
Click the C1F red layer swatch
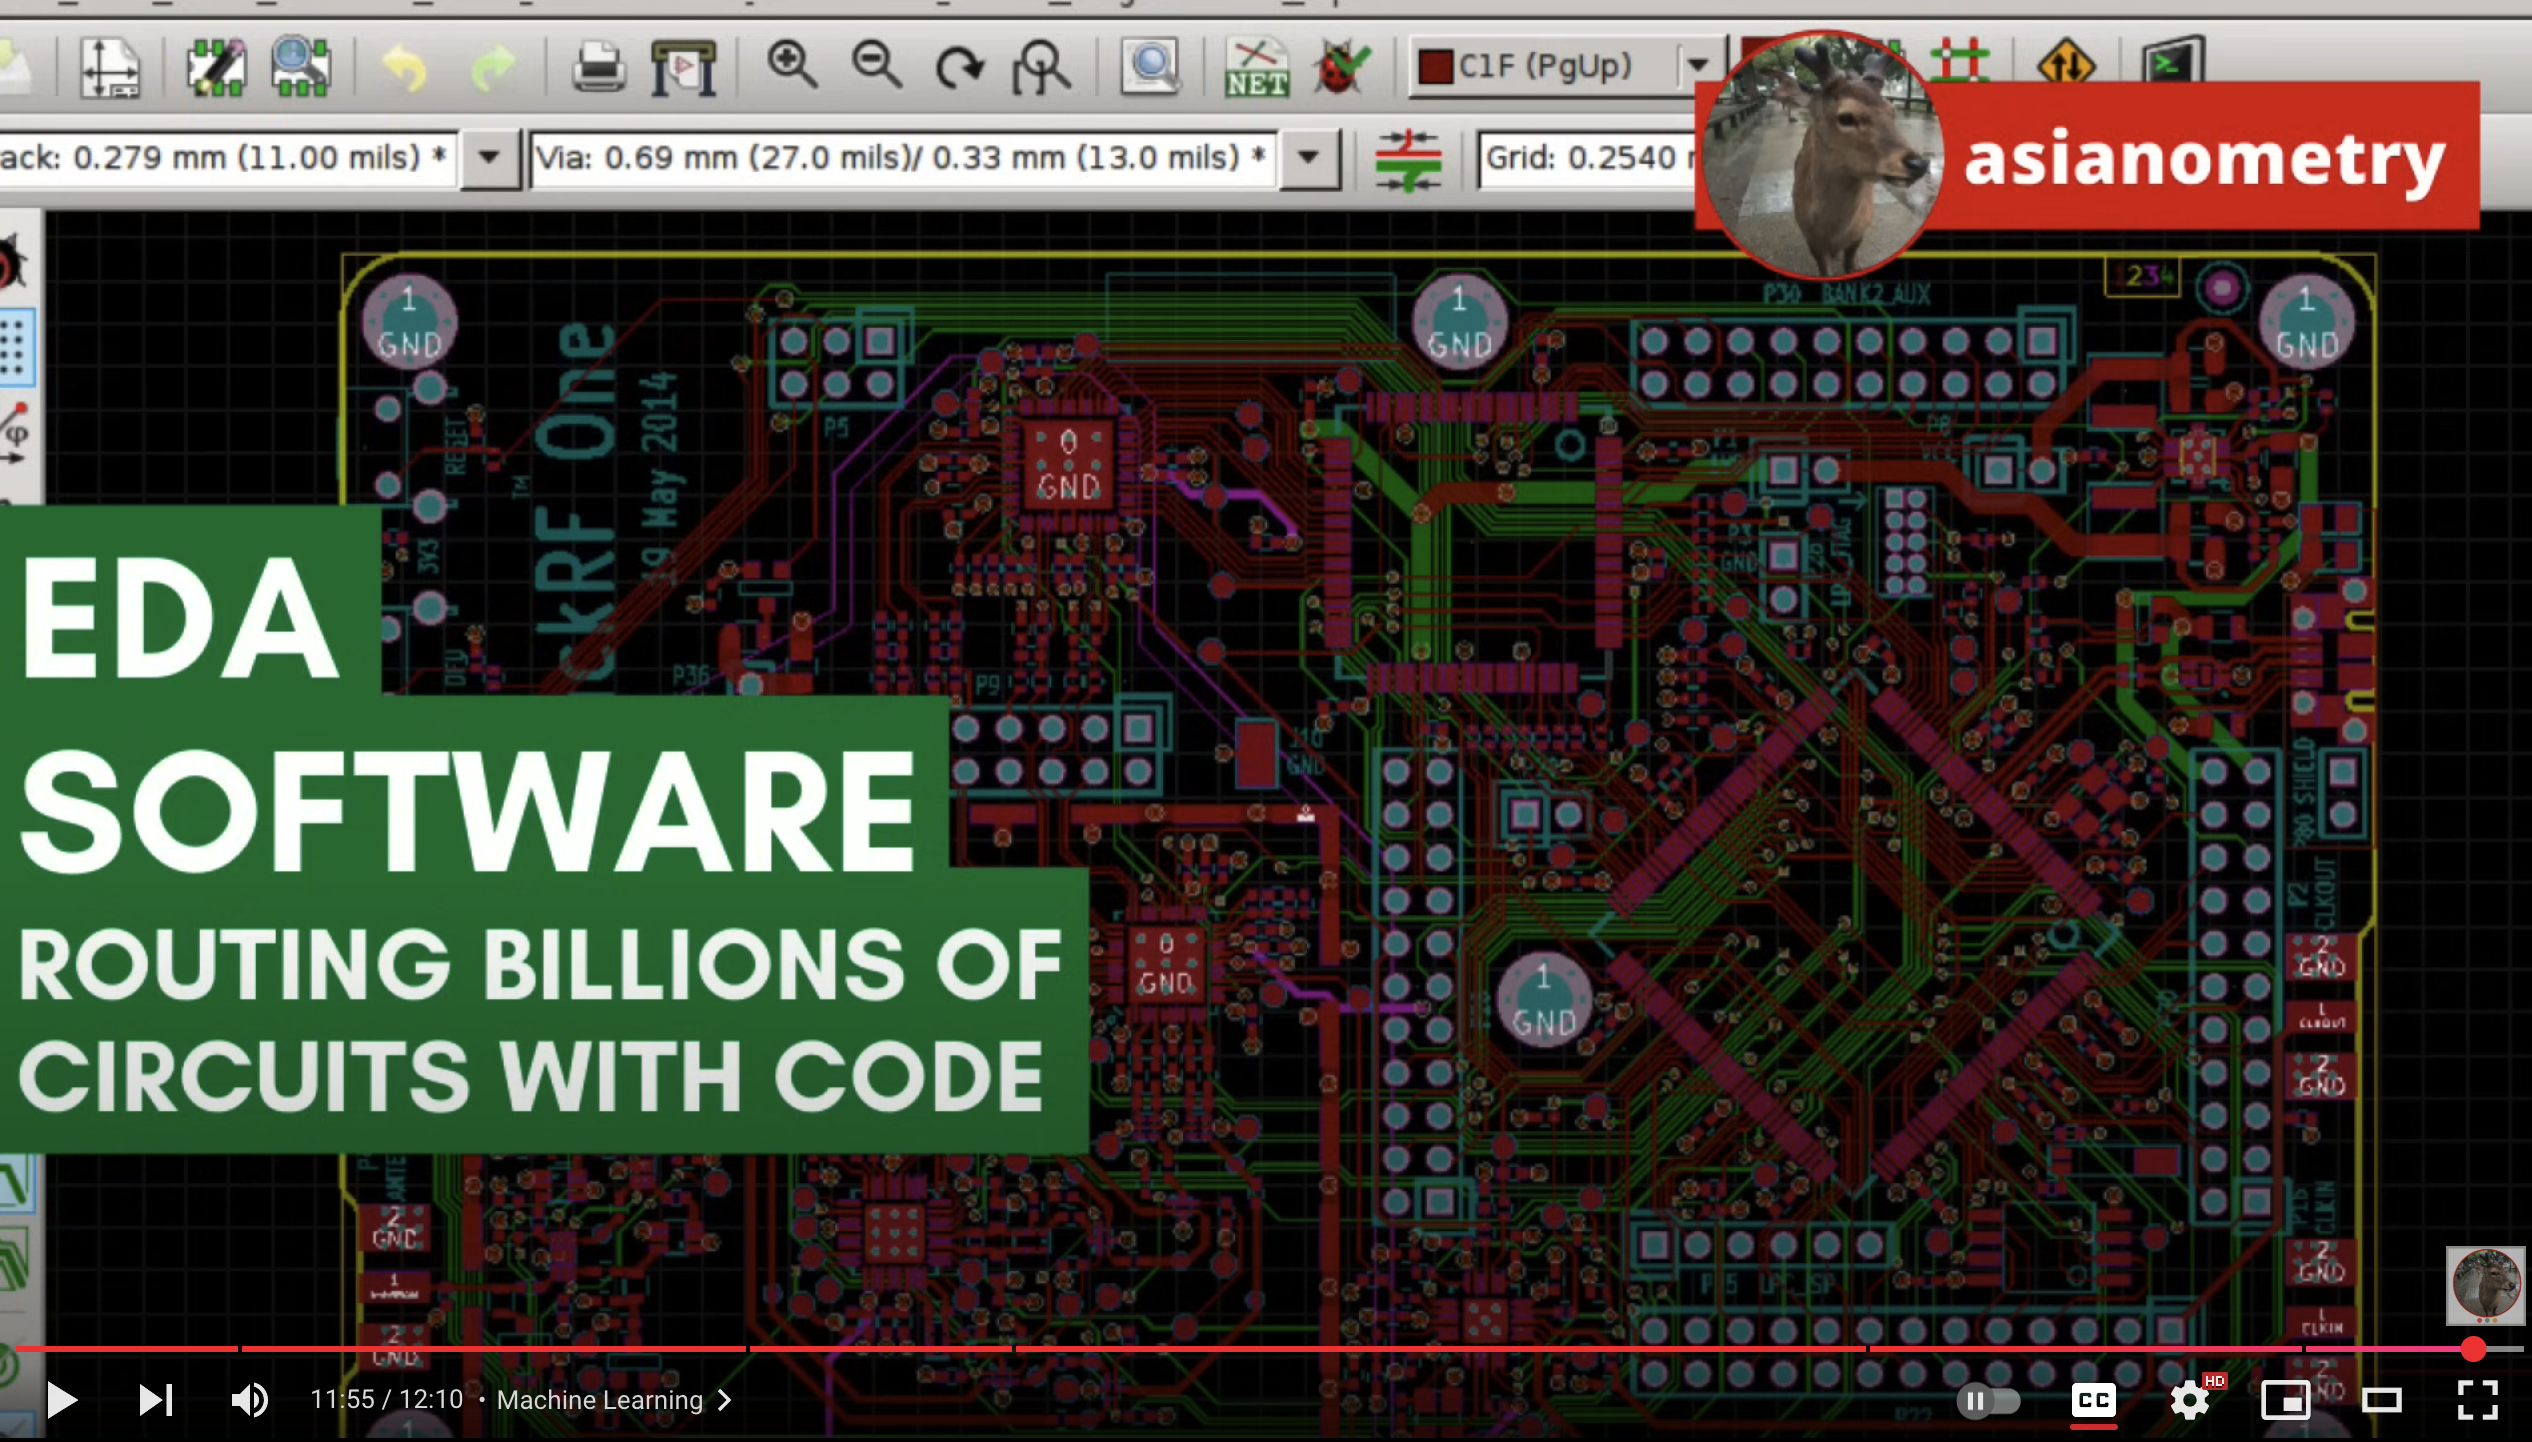1435,67
